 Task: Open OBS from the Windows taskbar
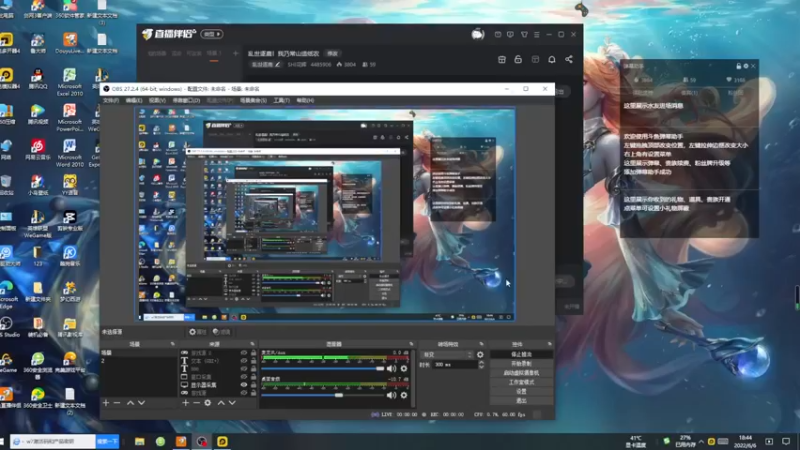(x=202, y=441)
